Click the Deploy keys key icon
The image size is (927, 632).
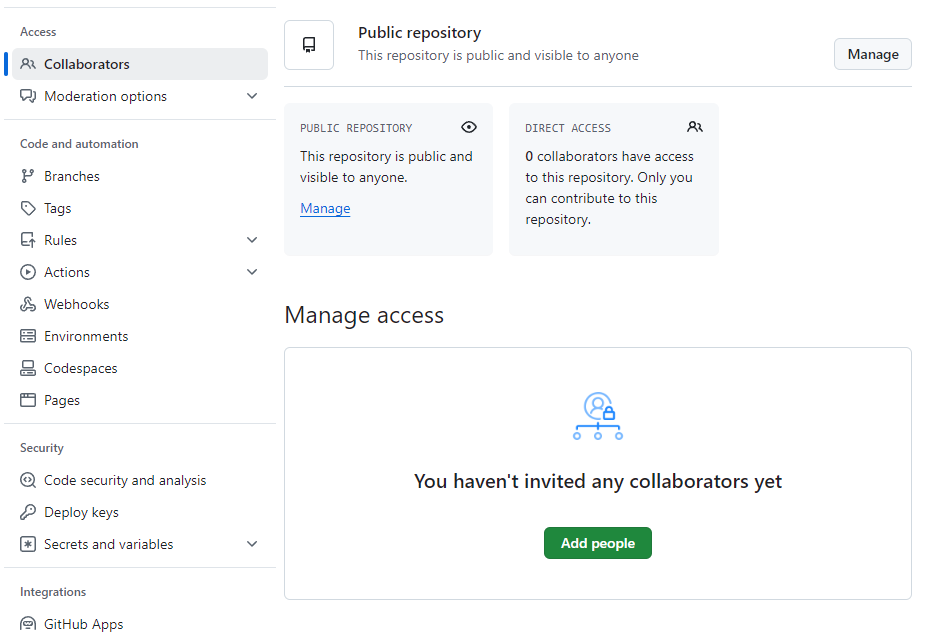pyautogui.click(x=28, y=512)
